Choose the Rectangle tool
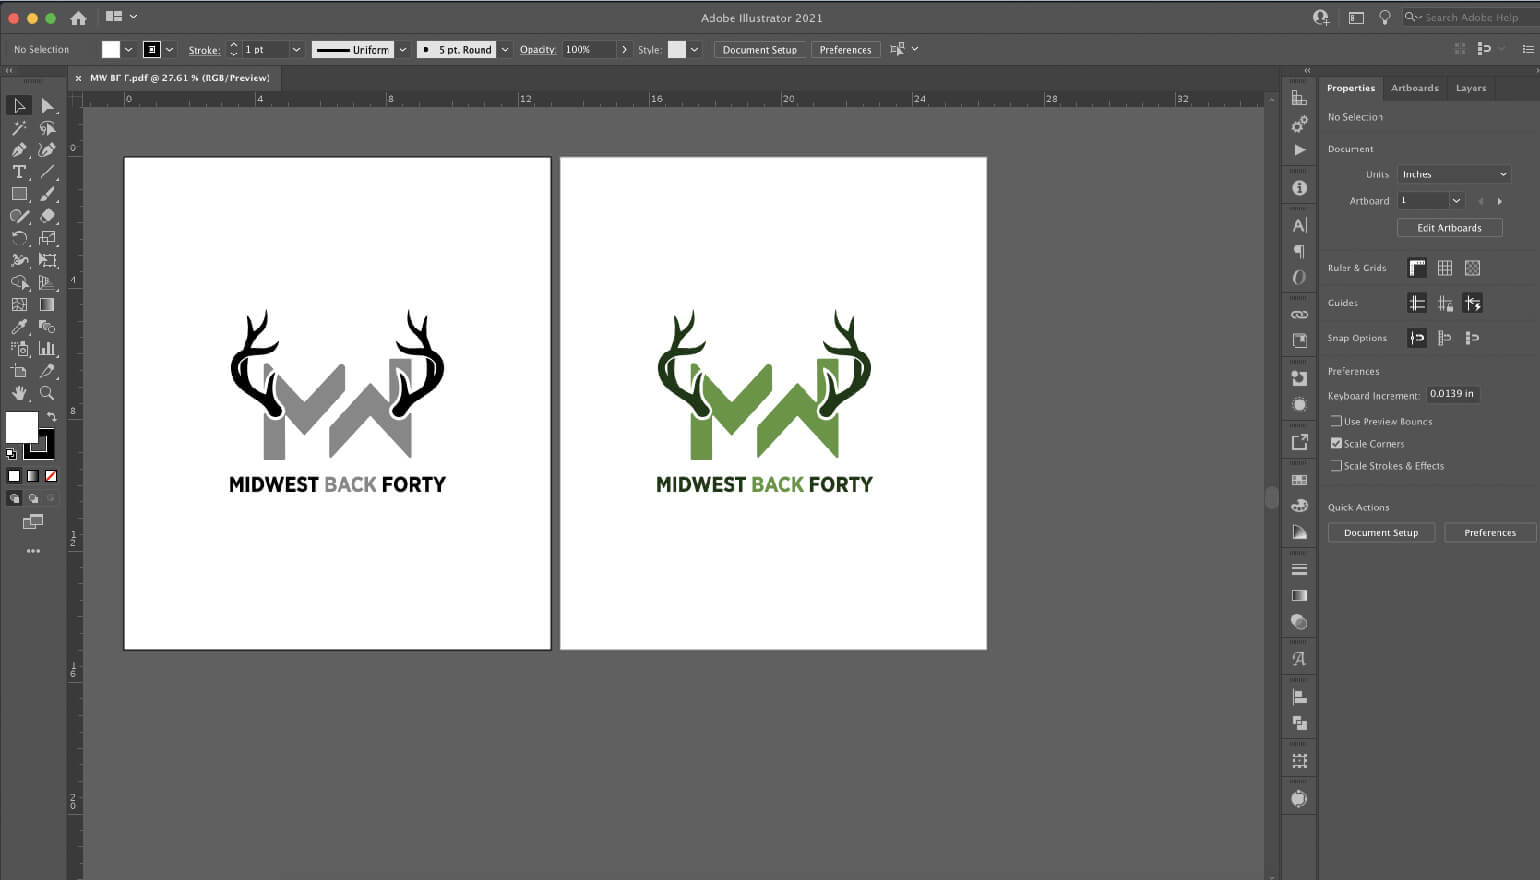This screenshot has height=880, width=1540. click(19, 194)
